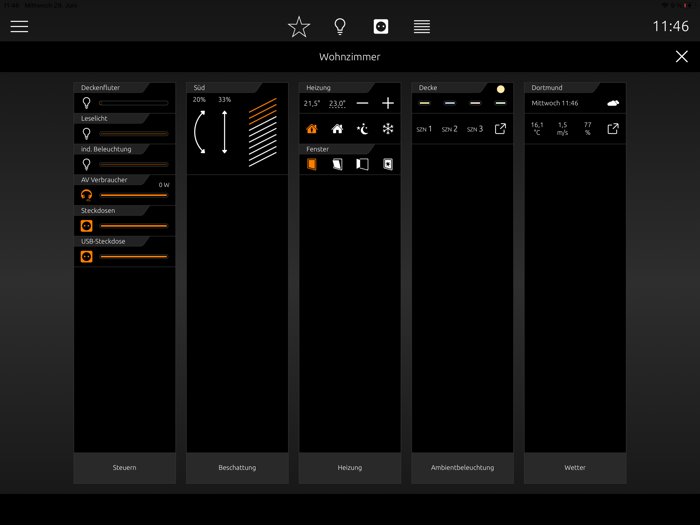
Task: Select the orange closed window icon
Action: pyautogui.click(x=312, y=164)
